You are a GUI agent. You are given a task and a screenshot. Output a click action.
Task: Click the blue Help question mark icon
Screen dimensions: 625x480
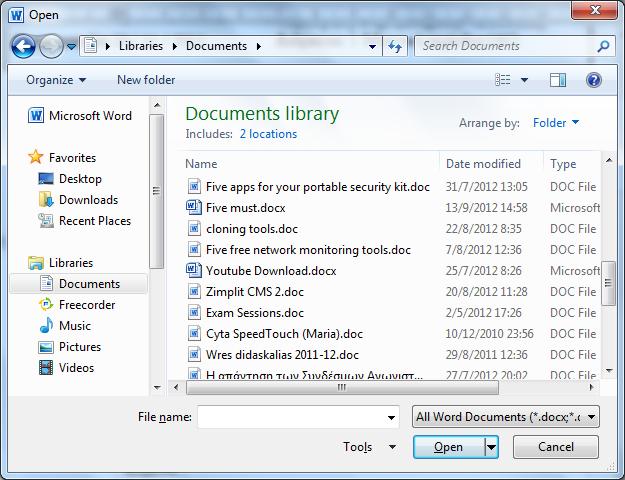594,80
